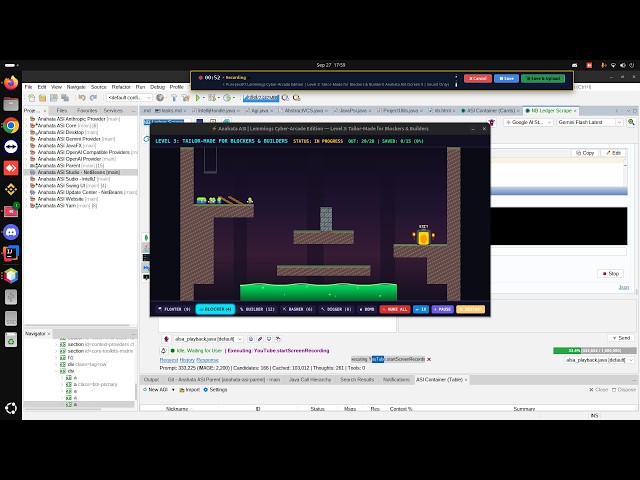Select the Bomb skill in Lemmings game
Image resolution: width=640 pixels, height=480 pixels.
click(x=367, y=309)
